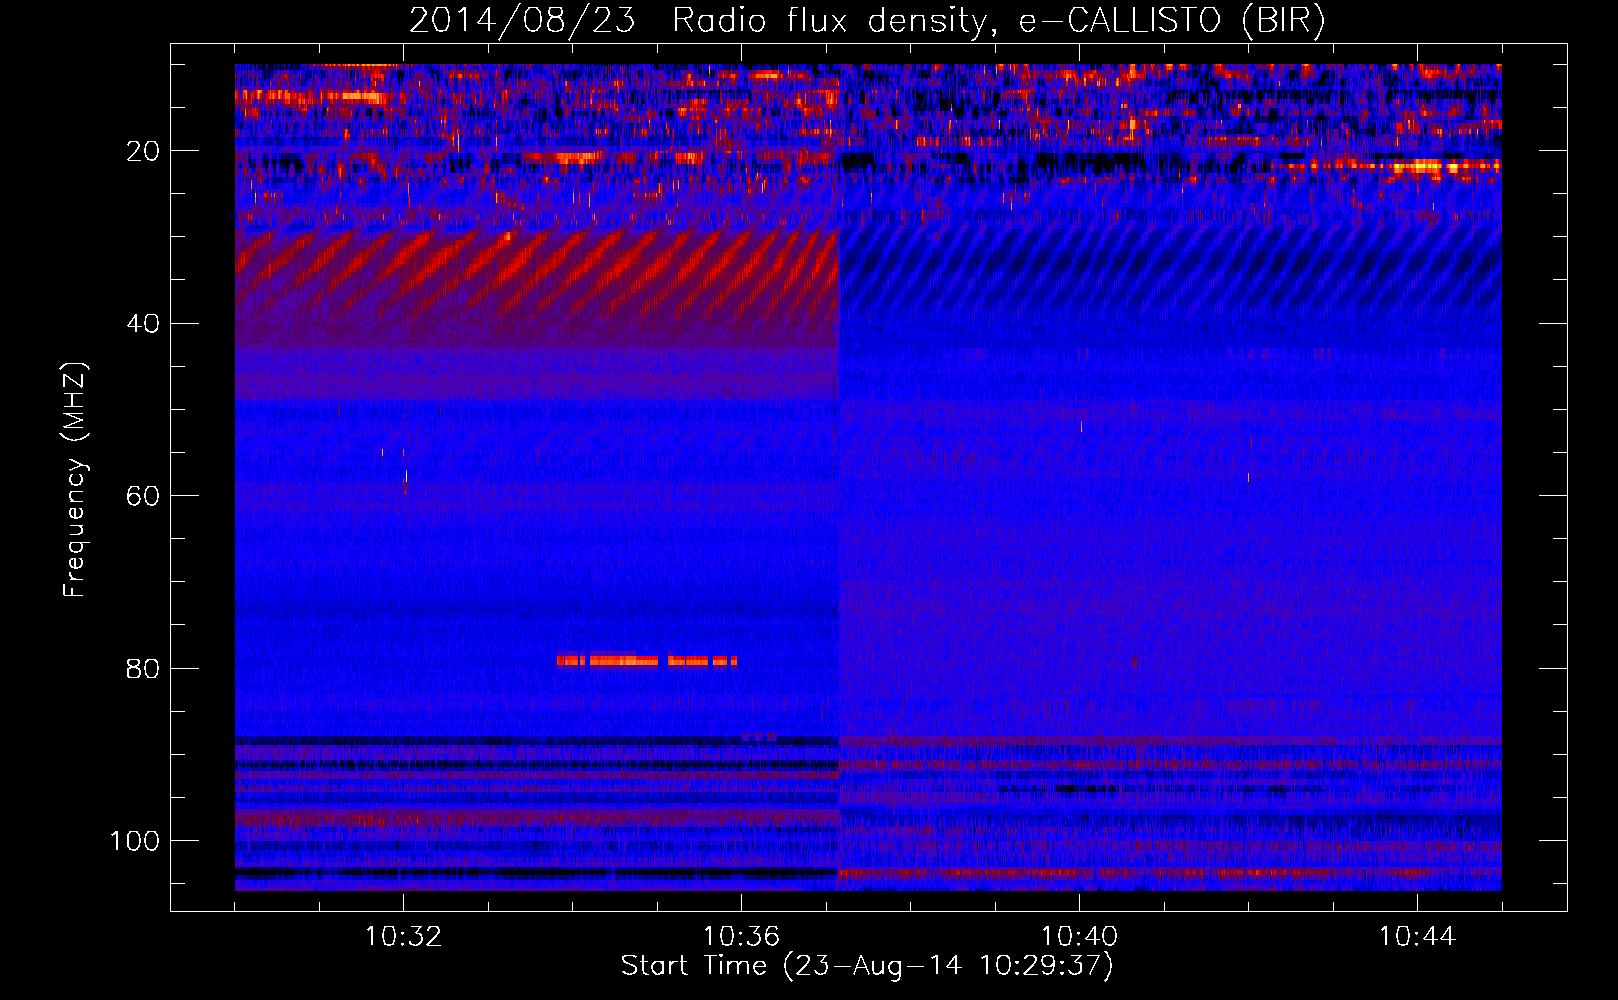Click the bright orange emission band near 80 MHz
1618x1000 pixels.
point(647,660)
